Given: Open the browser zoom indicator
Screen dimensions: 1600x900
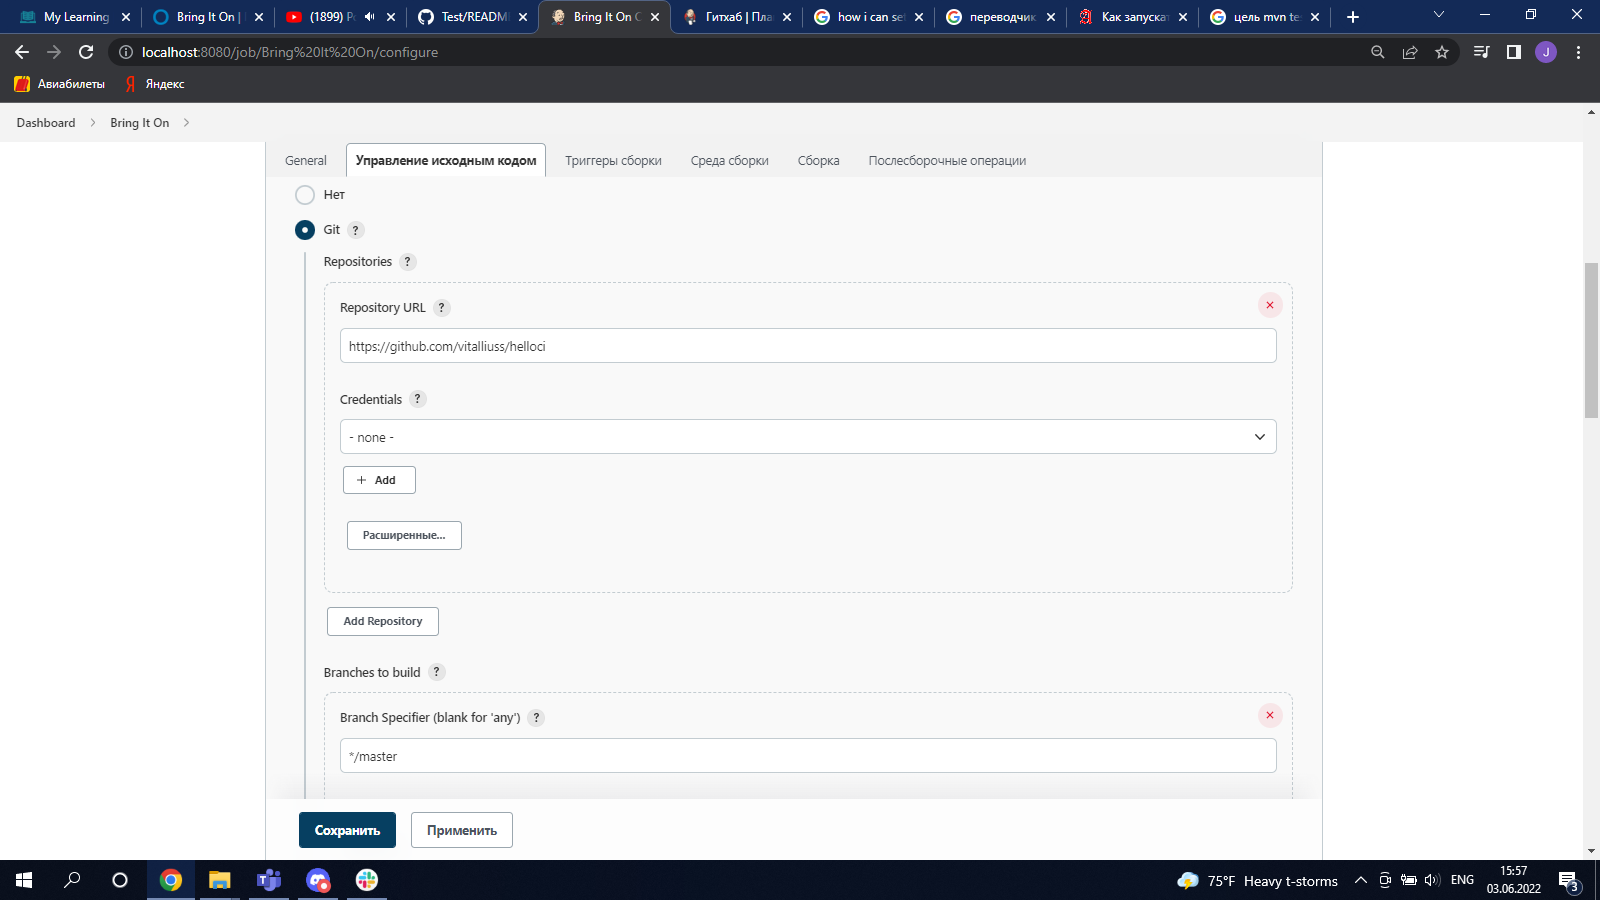Looking at the screenshot, I should click(x=1378, y=52).
